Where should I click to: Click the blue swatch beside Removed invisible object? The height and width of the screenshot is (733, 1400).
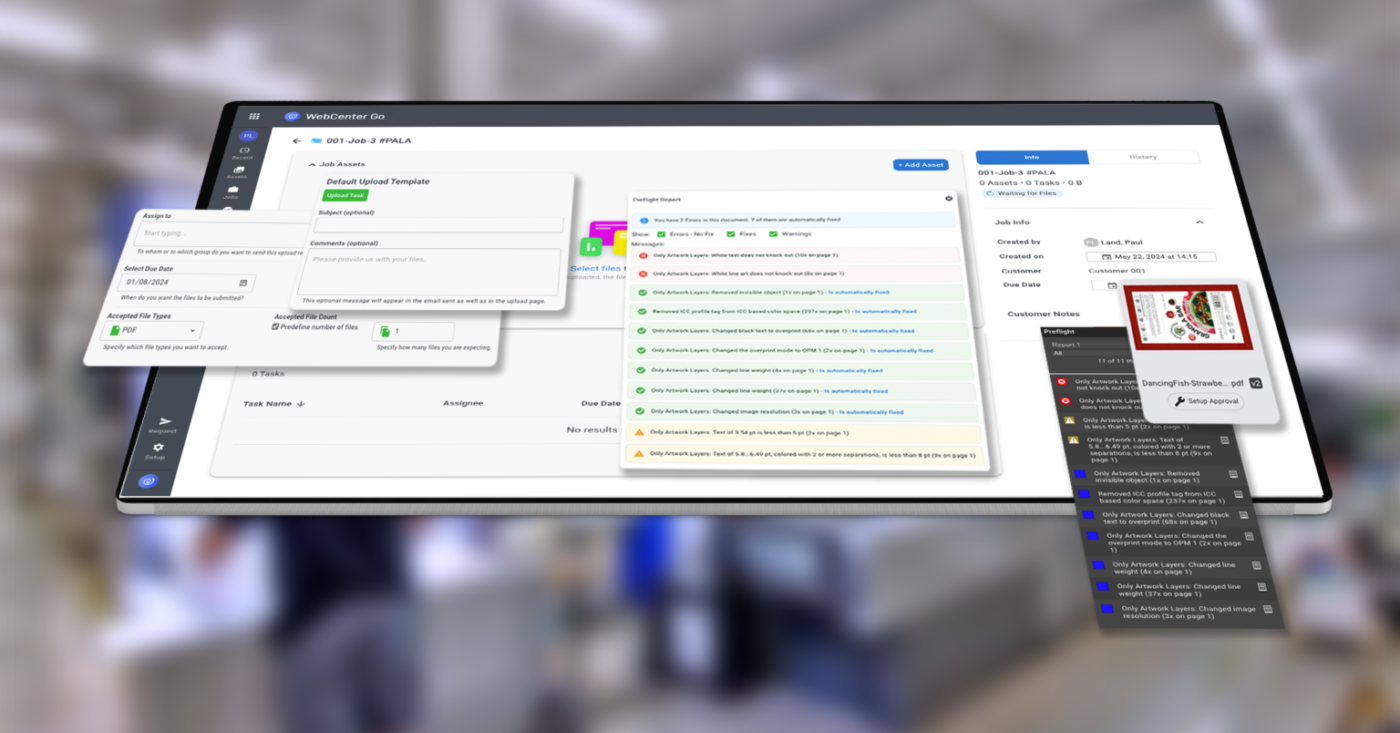coord(1080,474)
